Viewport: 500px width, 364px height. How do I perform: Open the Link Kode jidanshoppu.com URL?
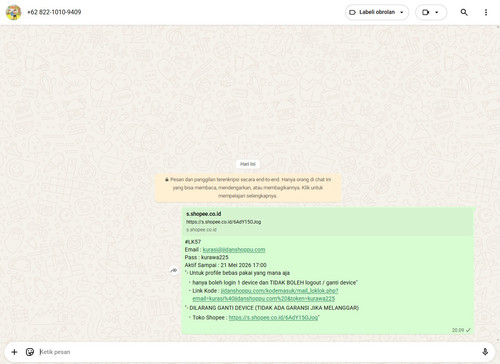click(265, 295)
